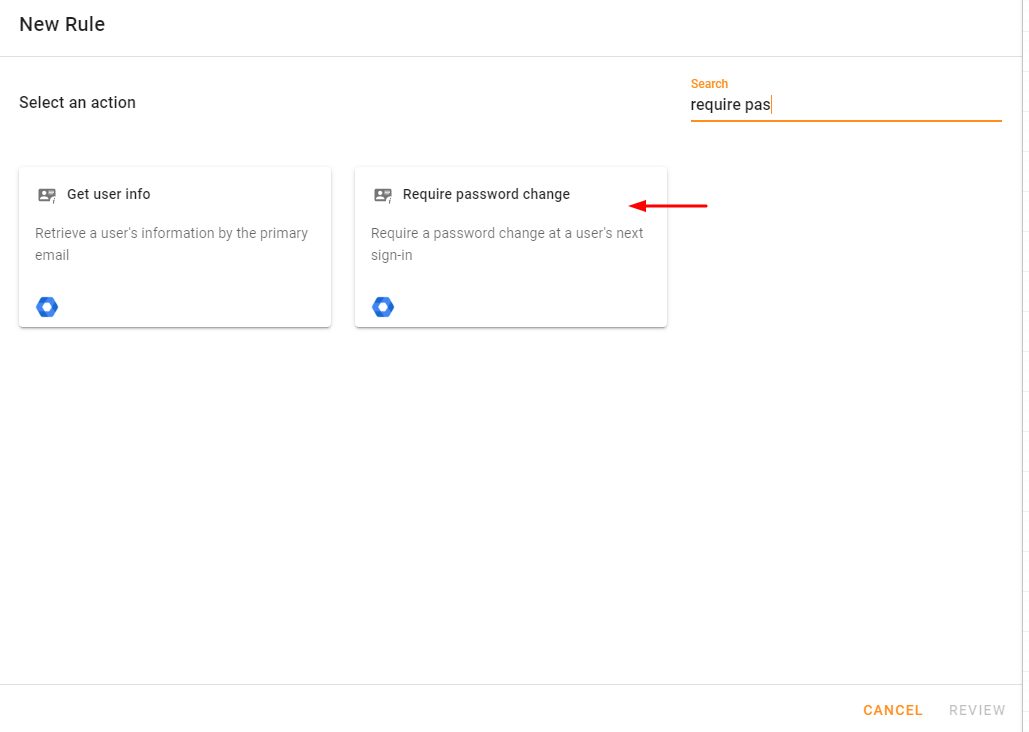Viewport: 1029px width, 732px height.
Task: Click the description 'Retrieve a user's information by the primary email'
Action: pos(171,244)
